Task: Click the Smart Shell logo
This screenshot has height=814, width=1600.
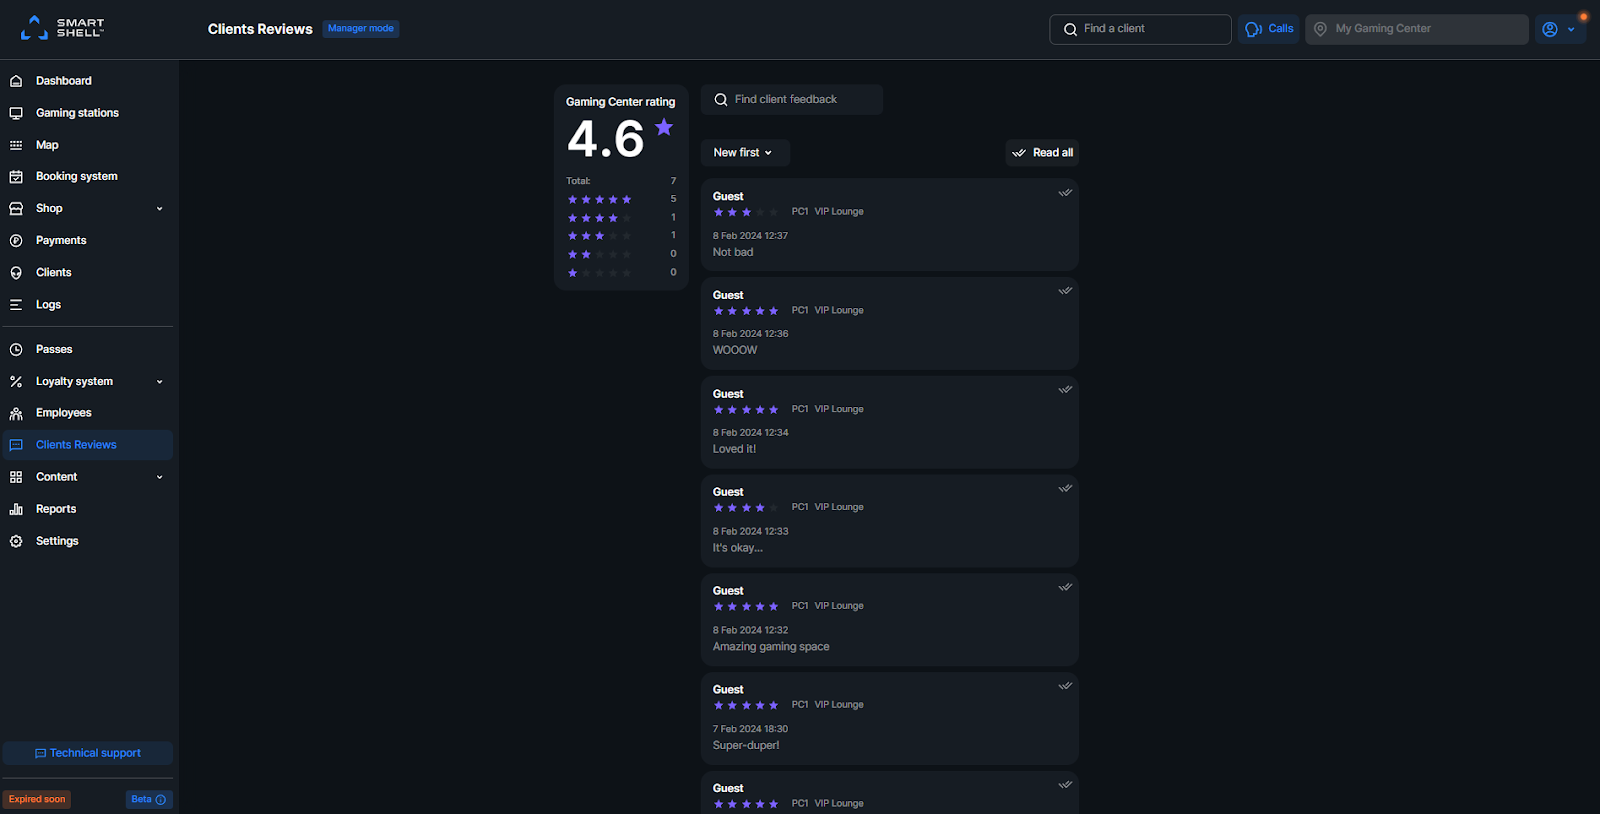Action: [x=62, y=28]
